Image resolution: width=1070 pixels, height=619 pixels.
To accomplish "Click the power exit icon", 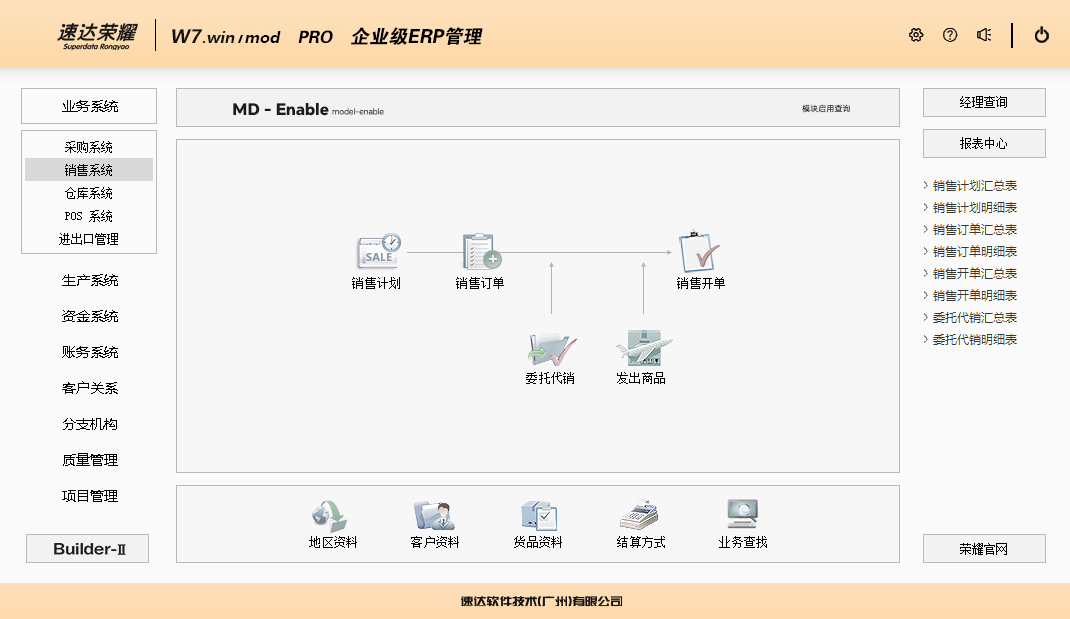I will (1042, 35).
